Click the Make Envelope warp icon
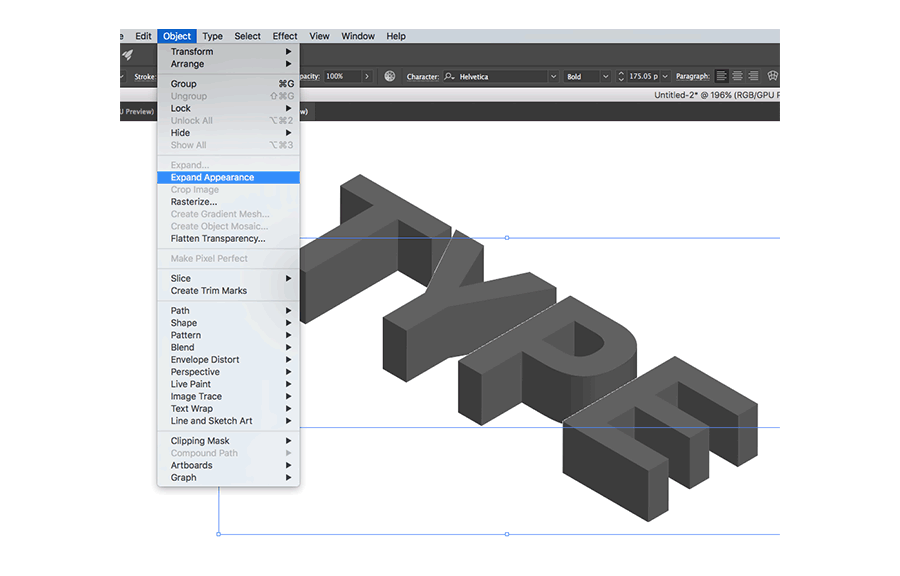 (x=773, y=76)
